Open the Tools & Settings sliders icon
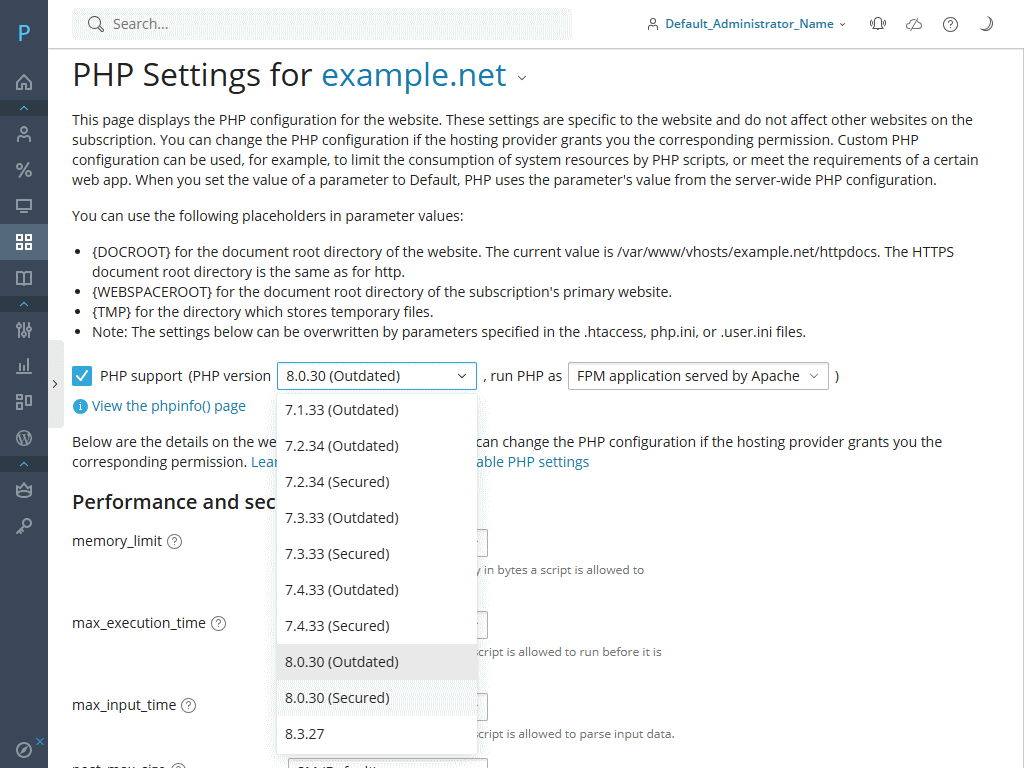 pyautogui.click(x=24, y=330)
